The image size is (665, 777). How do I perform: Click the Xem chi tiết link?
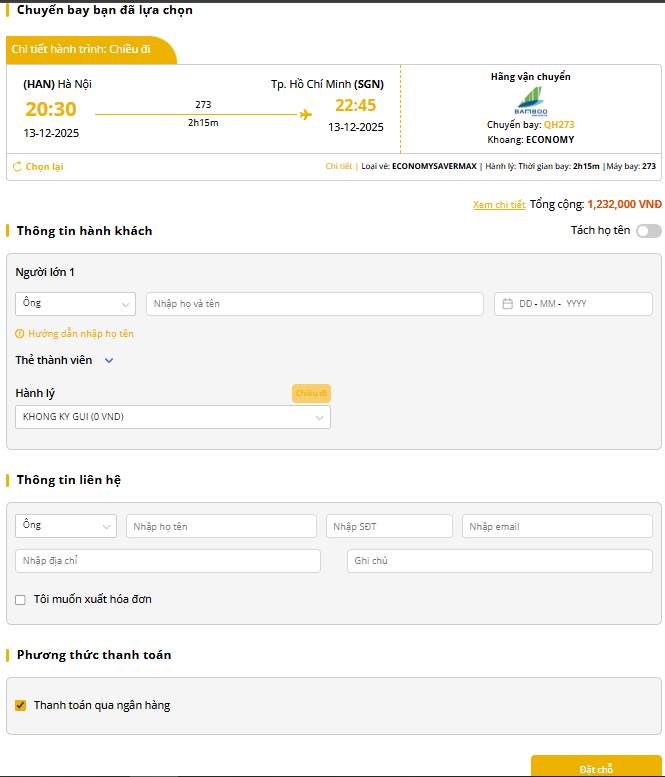498,205
